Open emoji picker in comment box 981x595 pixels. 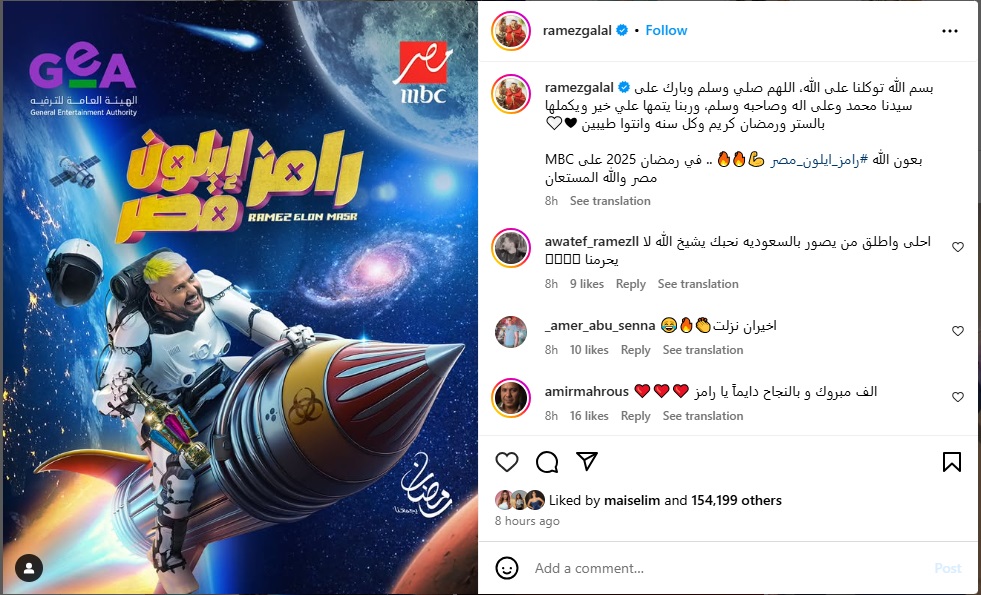coord(507,568)
